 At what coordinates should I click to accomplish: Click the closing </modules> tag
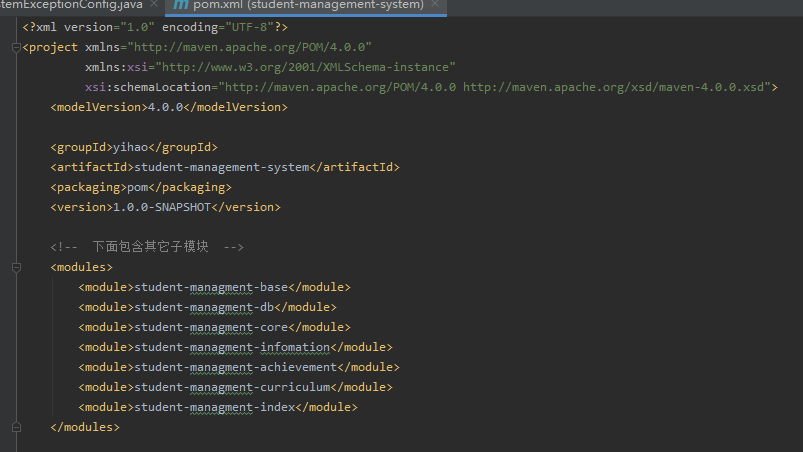[x=85, y=426]
